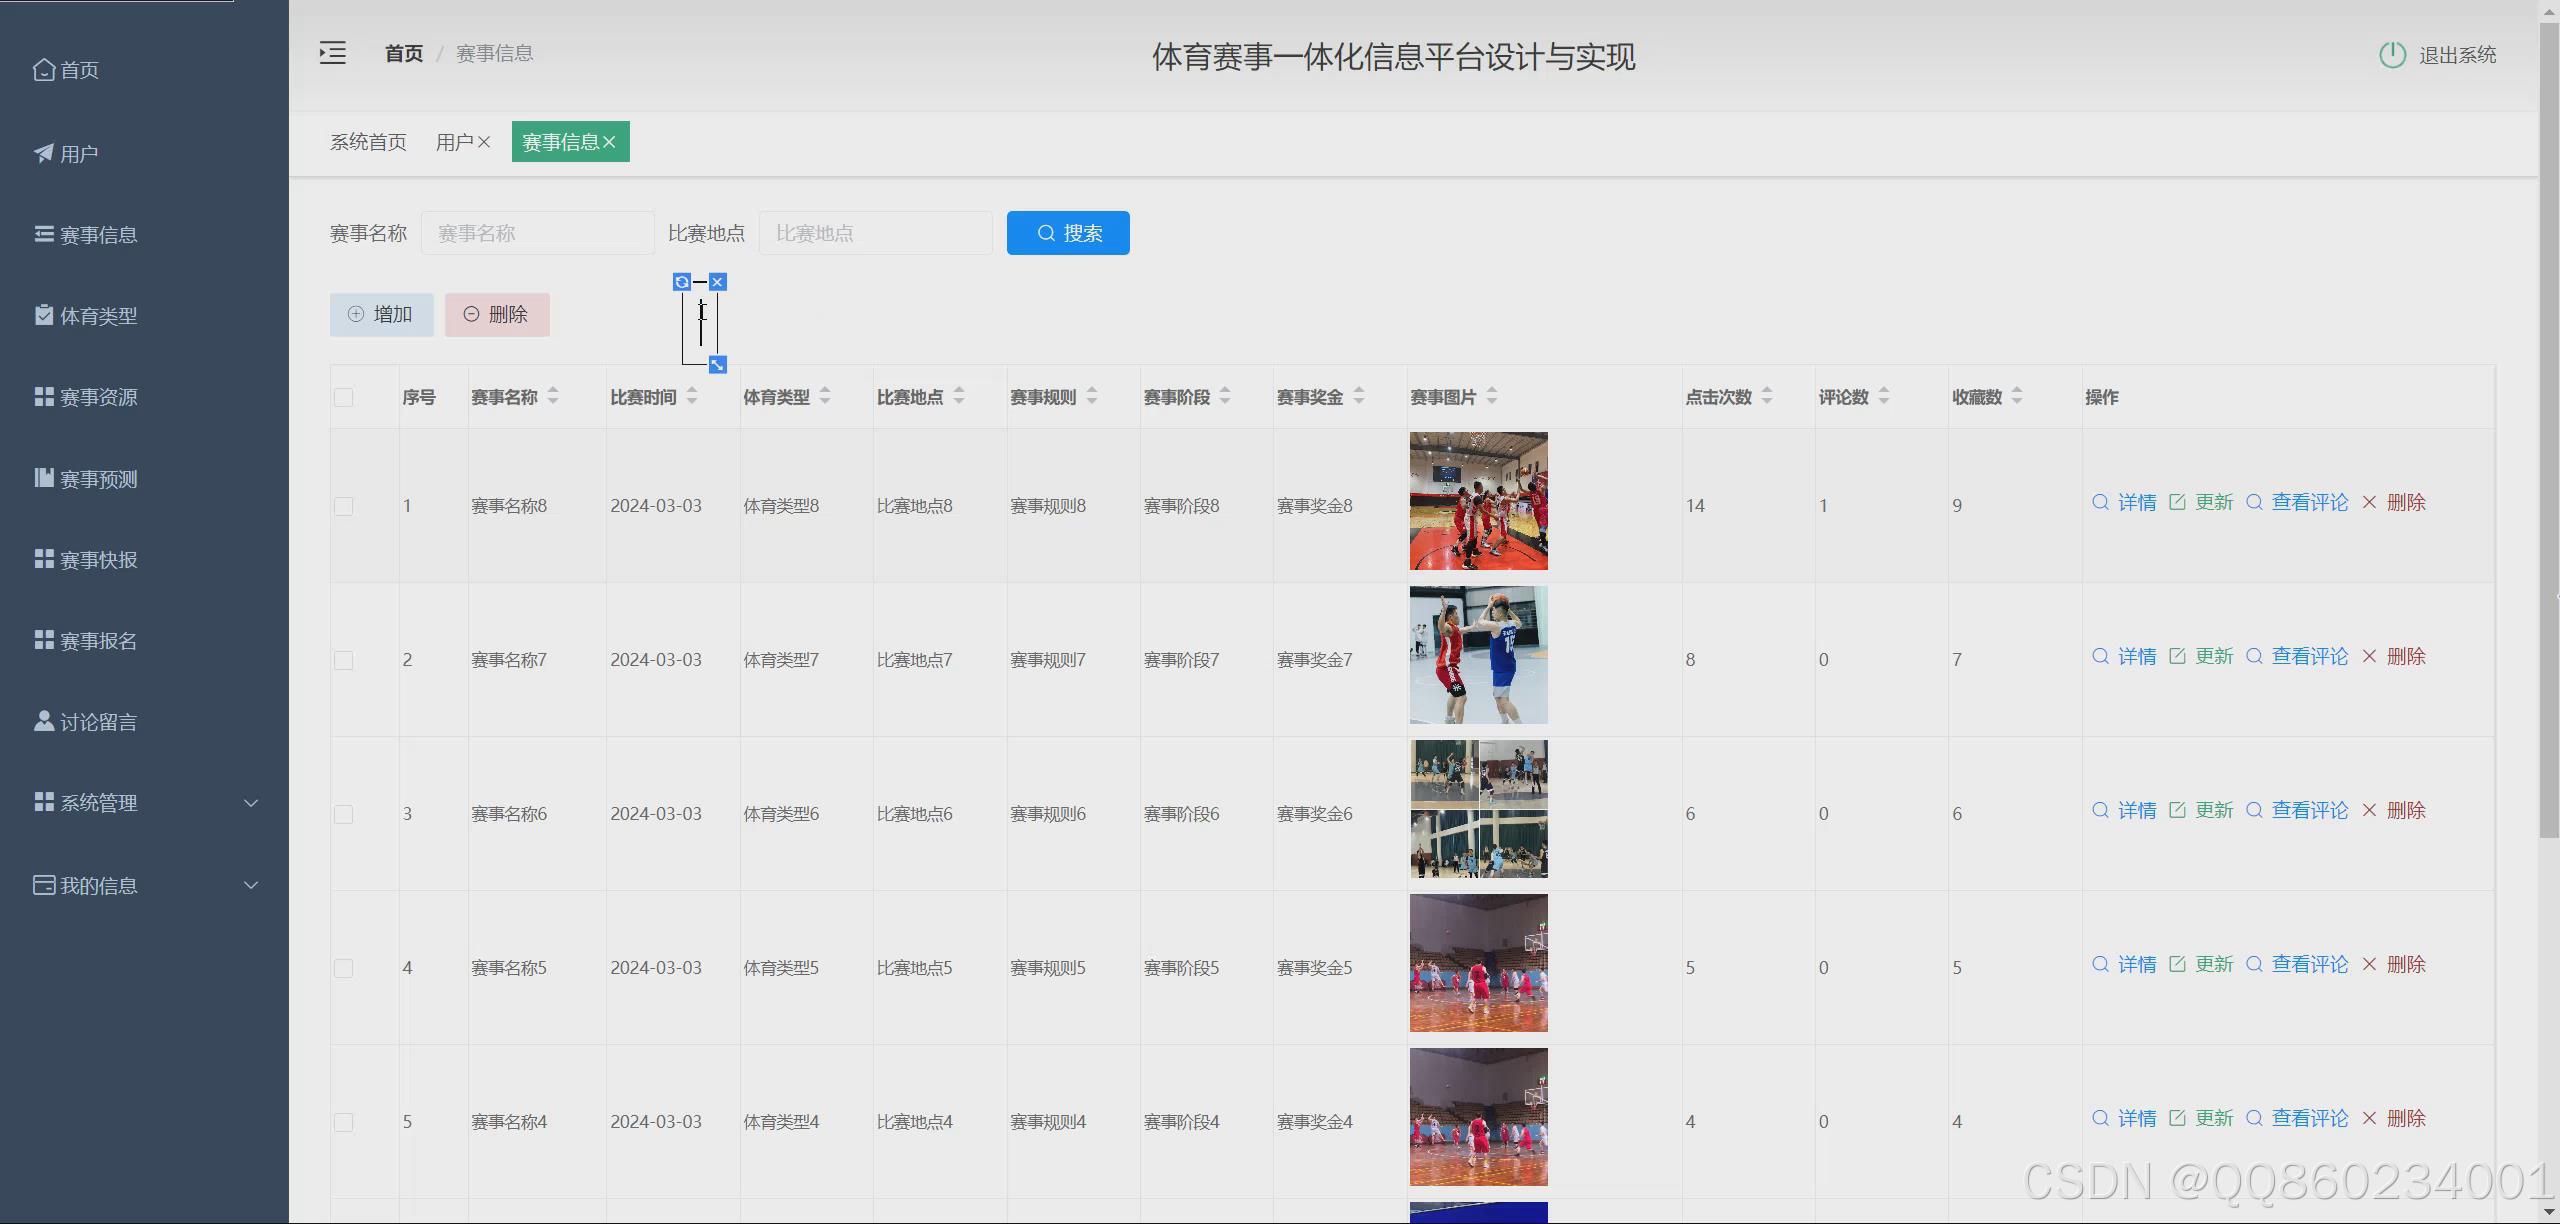Click the 赛事名称 search input field
Screen dimensions: 2560x1224
537,233
